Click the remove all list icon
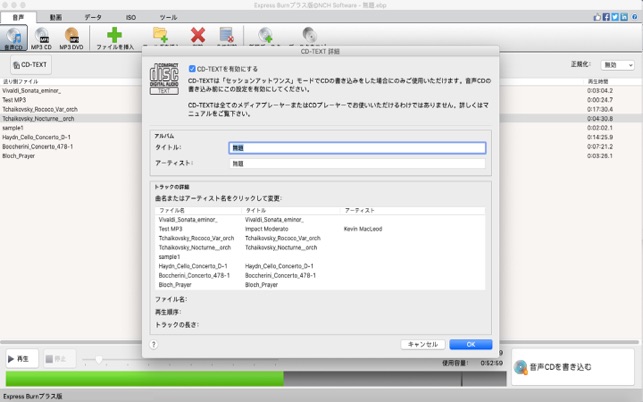643x402 pixels. coord(226,35)
